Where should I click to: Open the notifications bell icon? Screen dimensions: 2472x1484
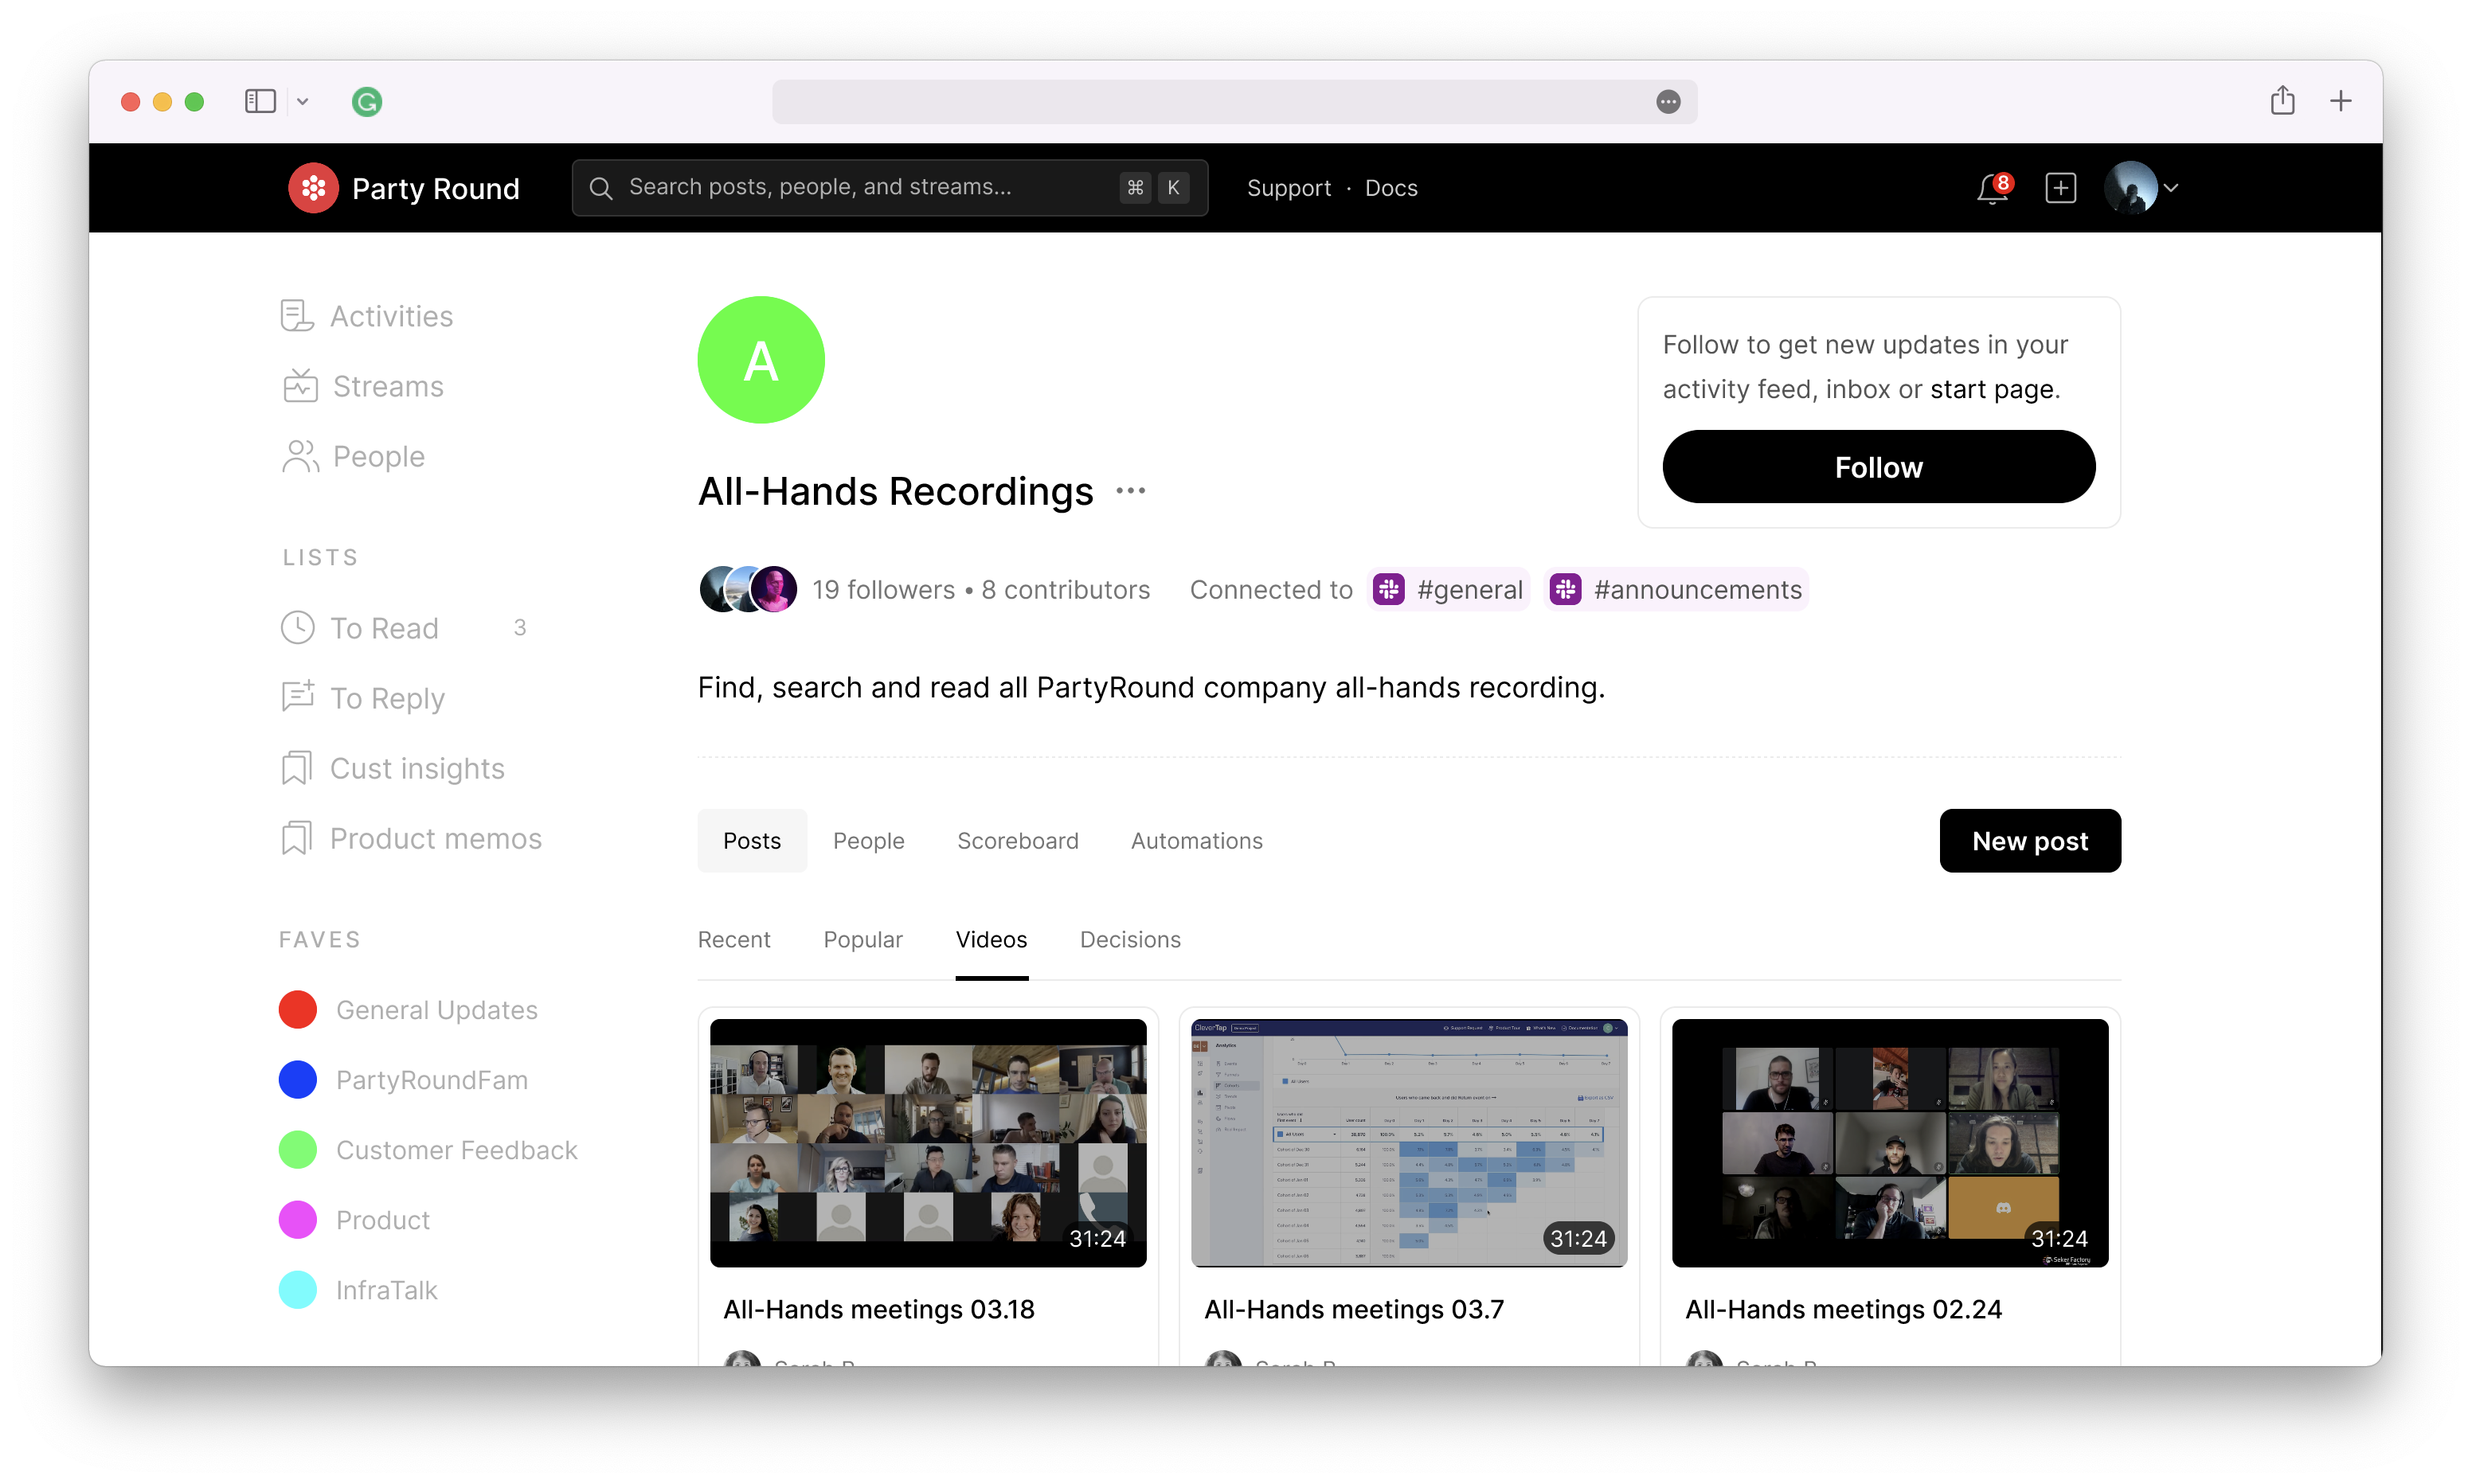pos(1991,188)
